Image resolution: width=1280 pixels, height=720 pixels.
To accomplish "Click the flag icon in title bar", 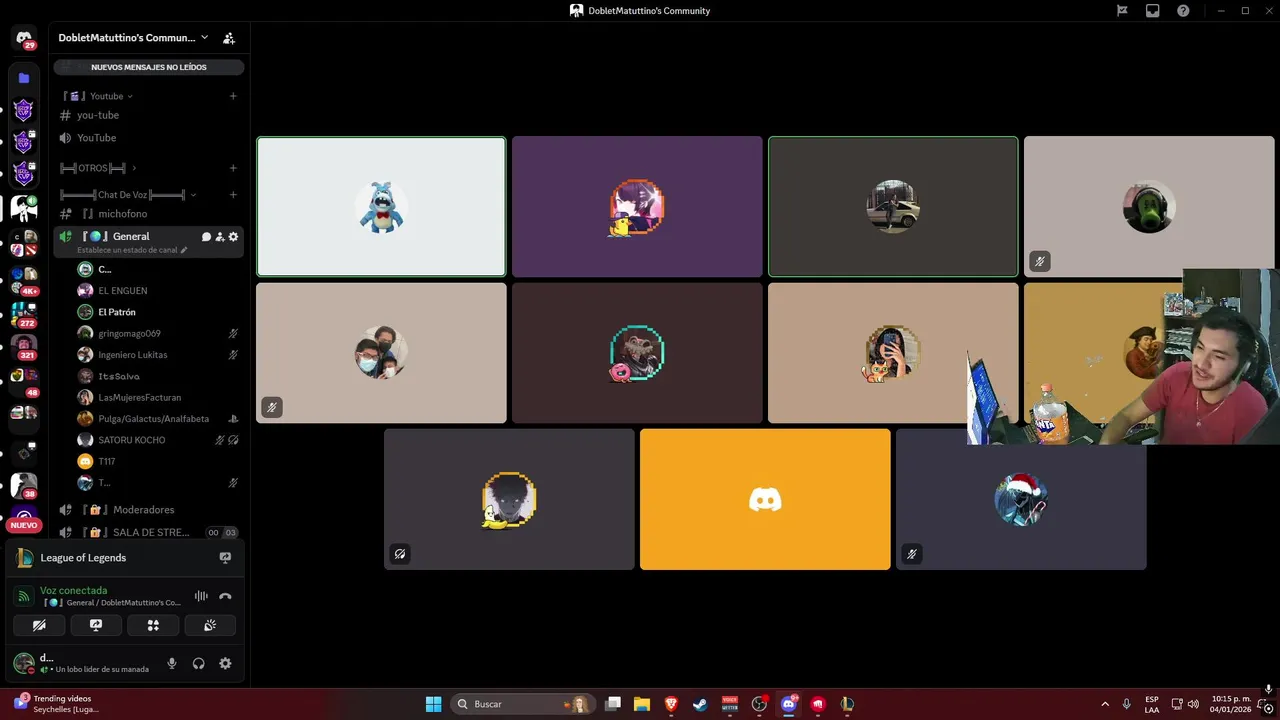I will (1122, 11).
